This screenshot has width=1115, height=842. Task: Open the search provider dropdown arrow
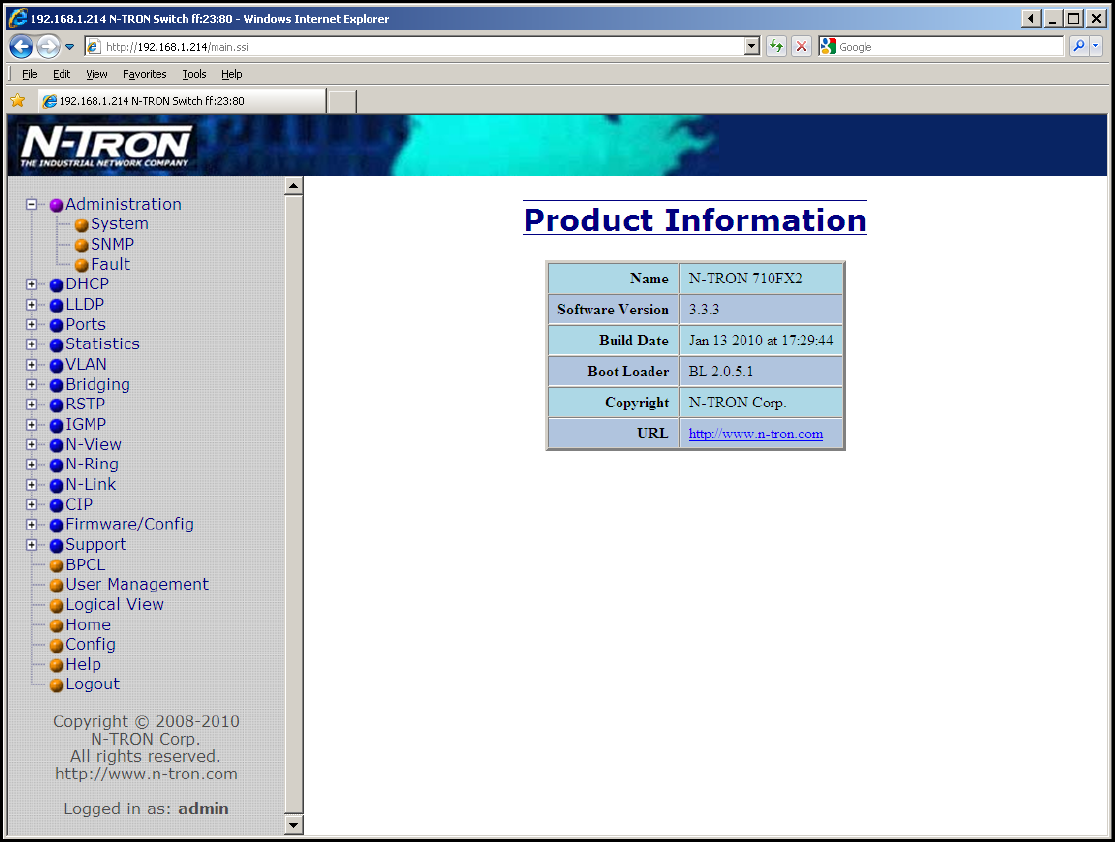tap(1096, 47)
